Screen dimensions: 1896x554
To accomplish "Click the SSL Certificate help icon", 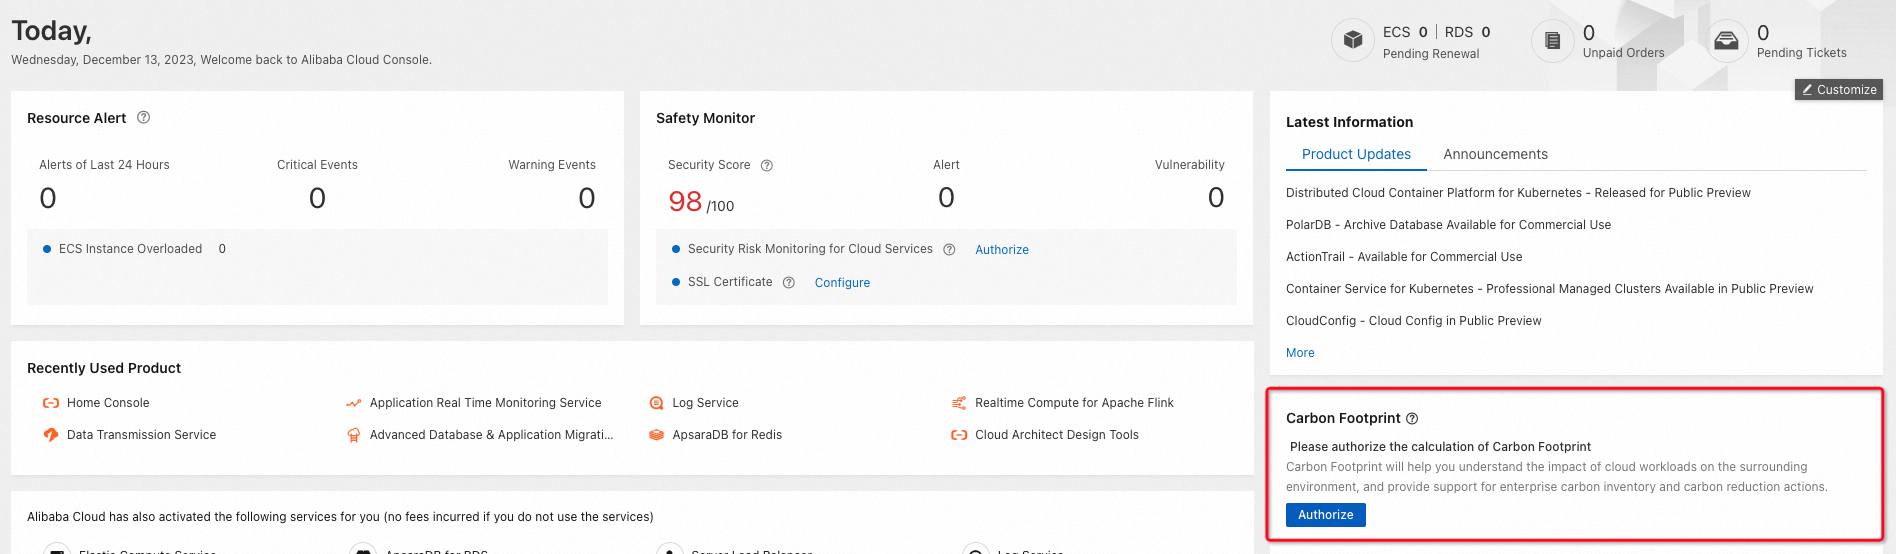I will [x=789, y=283].
